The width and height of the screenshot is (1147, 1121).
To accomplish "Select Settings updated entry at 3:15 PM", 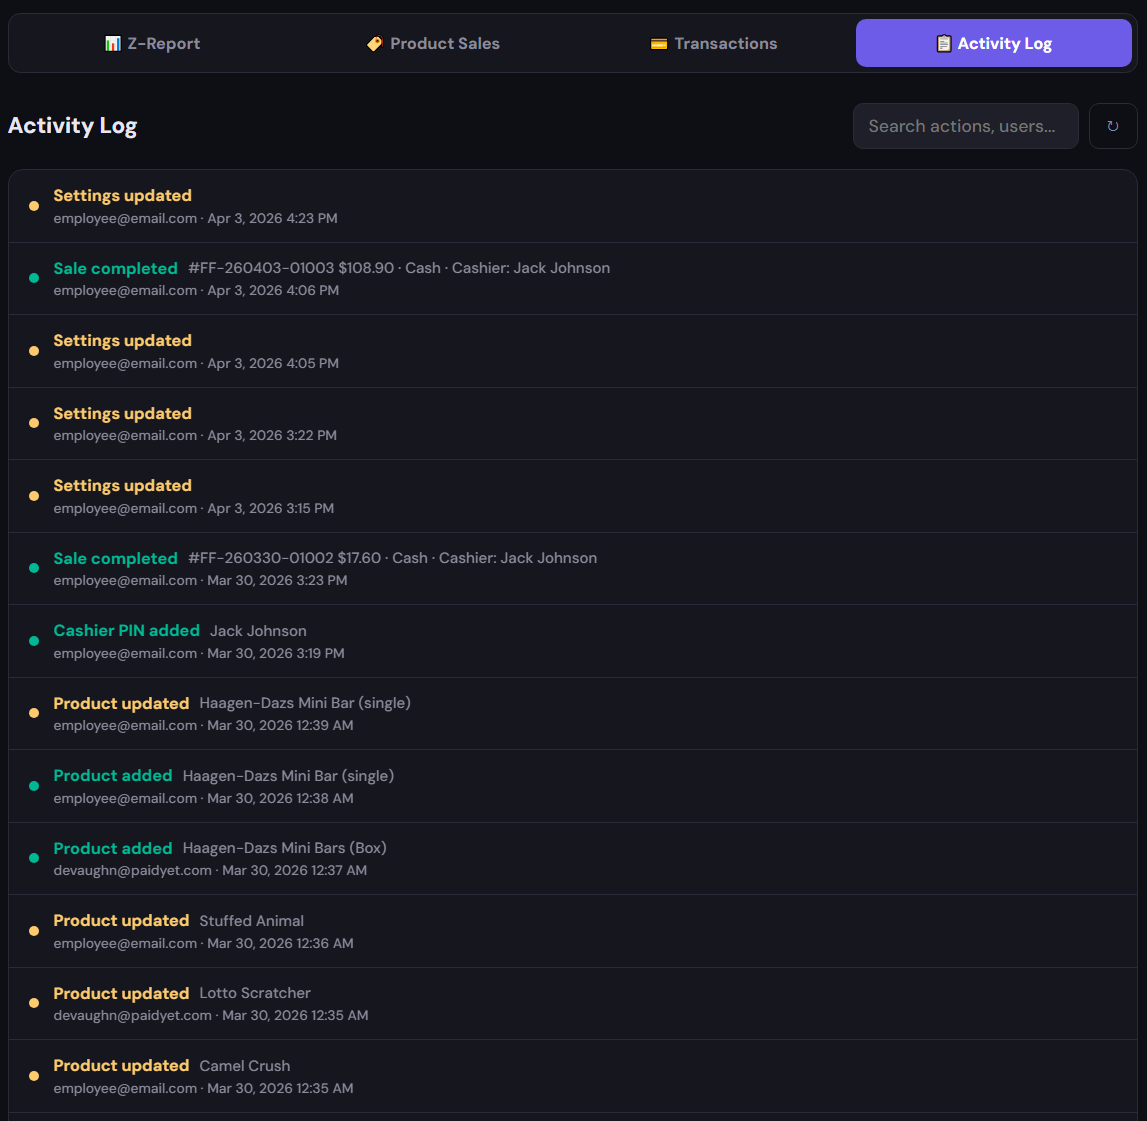I will click(573, 496).
